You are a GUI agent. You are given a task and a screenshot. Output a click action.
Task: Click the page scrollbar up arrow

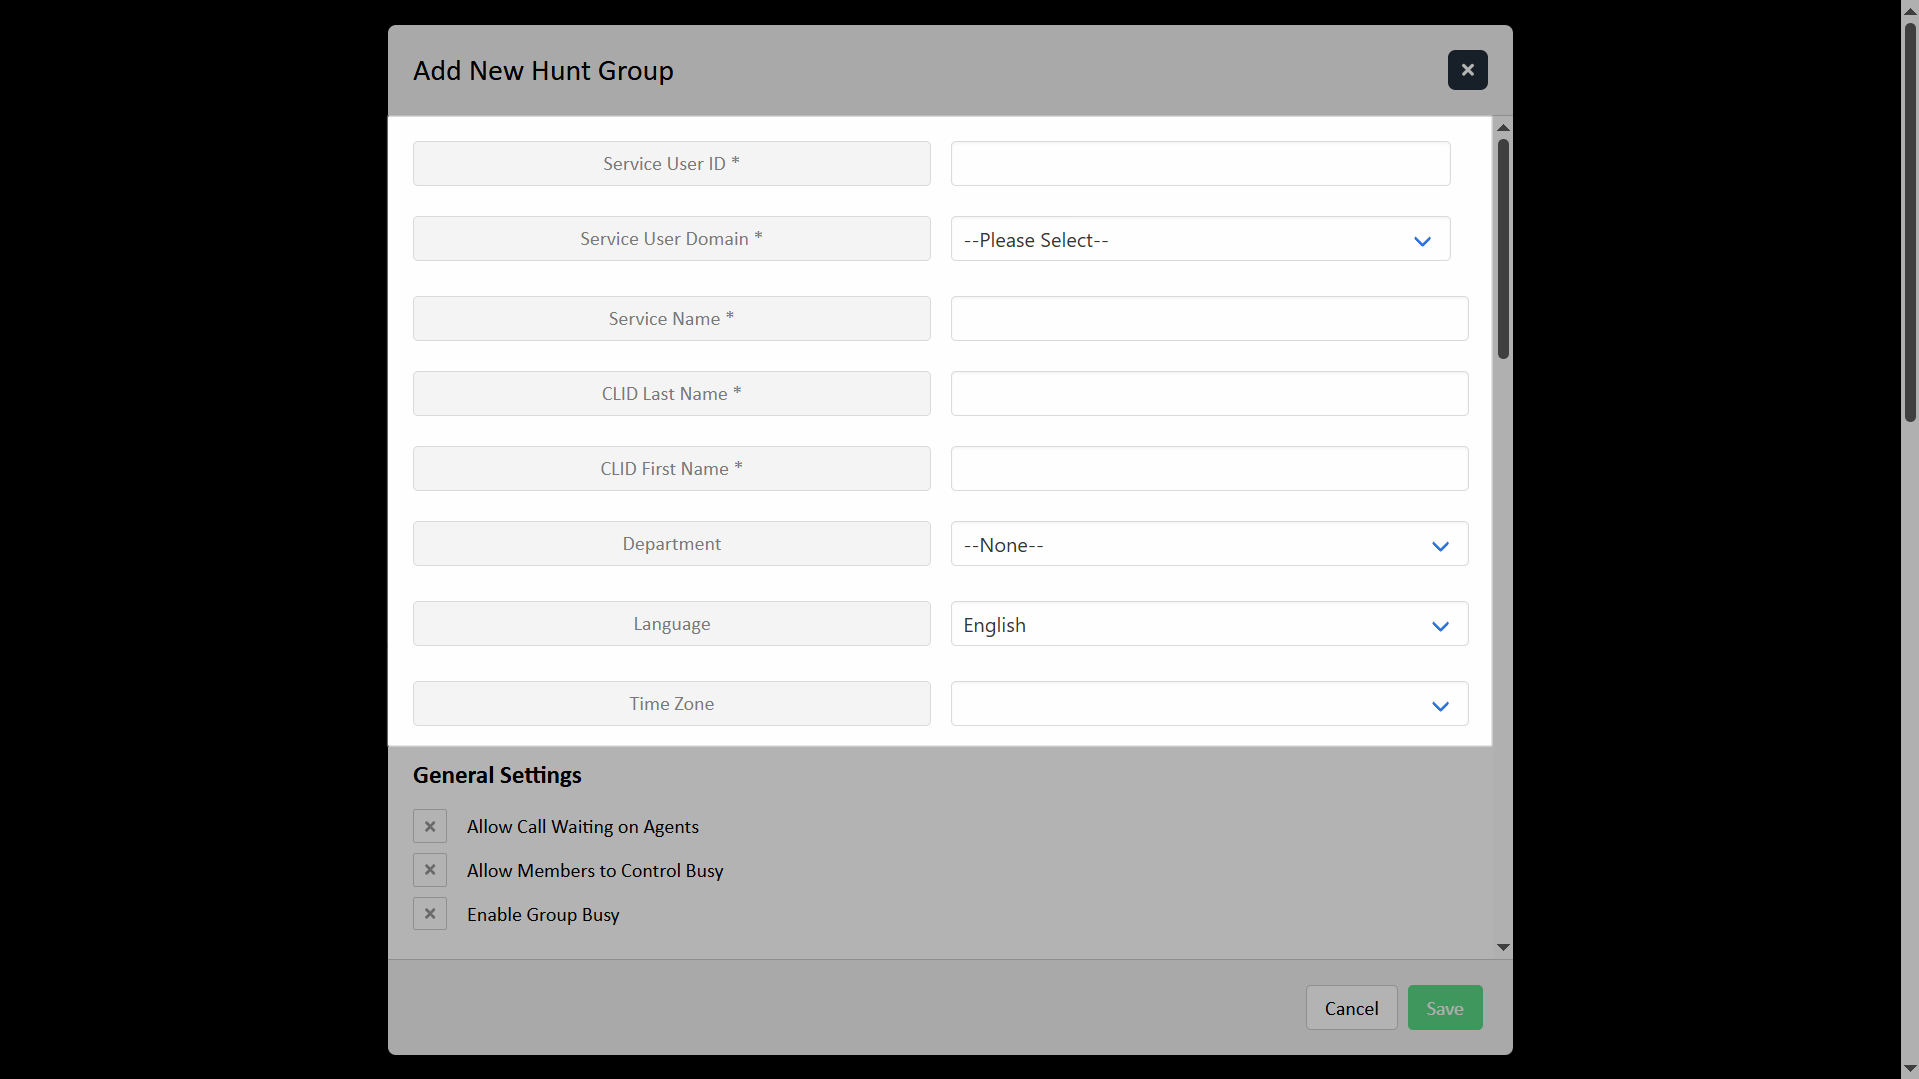pos(1910,9)
